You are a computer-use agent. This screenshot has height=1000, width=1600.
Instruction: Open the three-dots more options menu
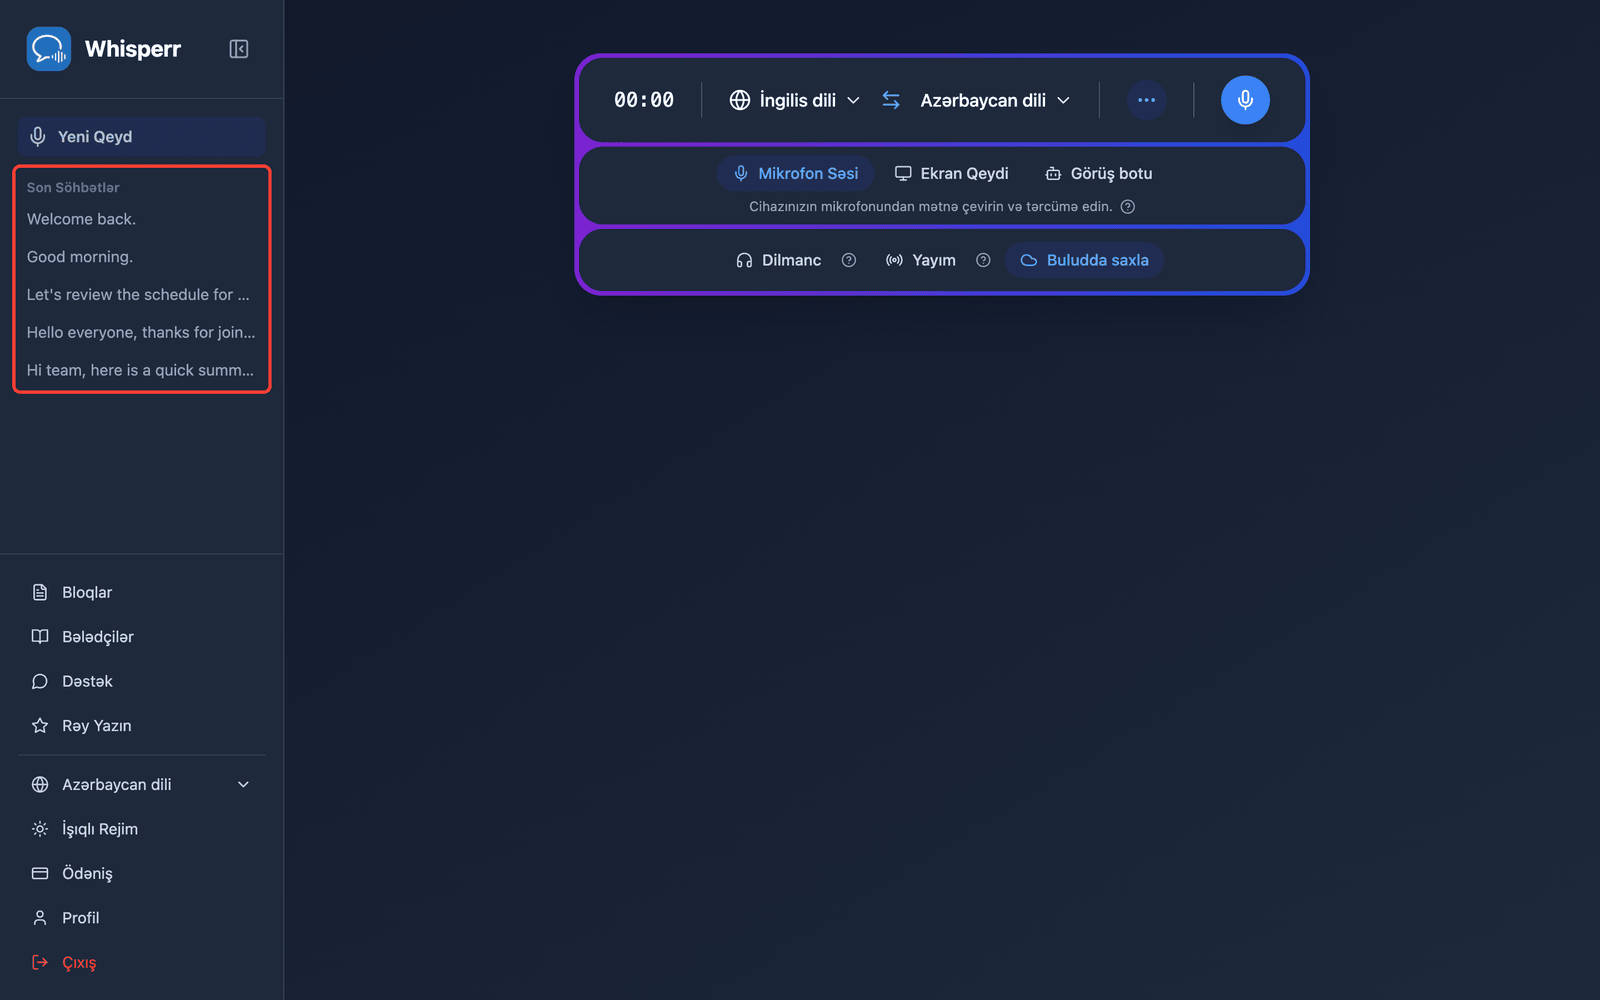[1146, 100]
